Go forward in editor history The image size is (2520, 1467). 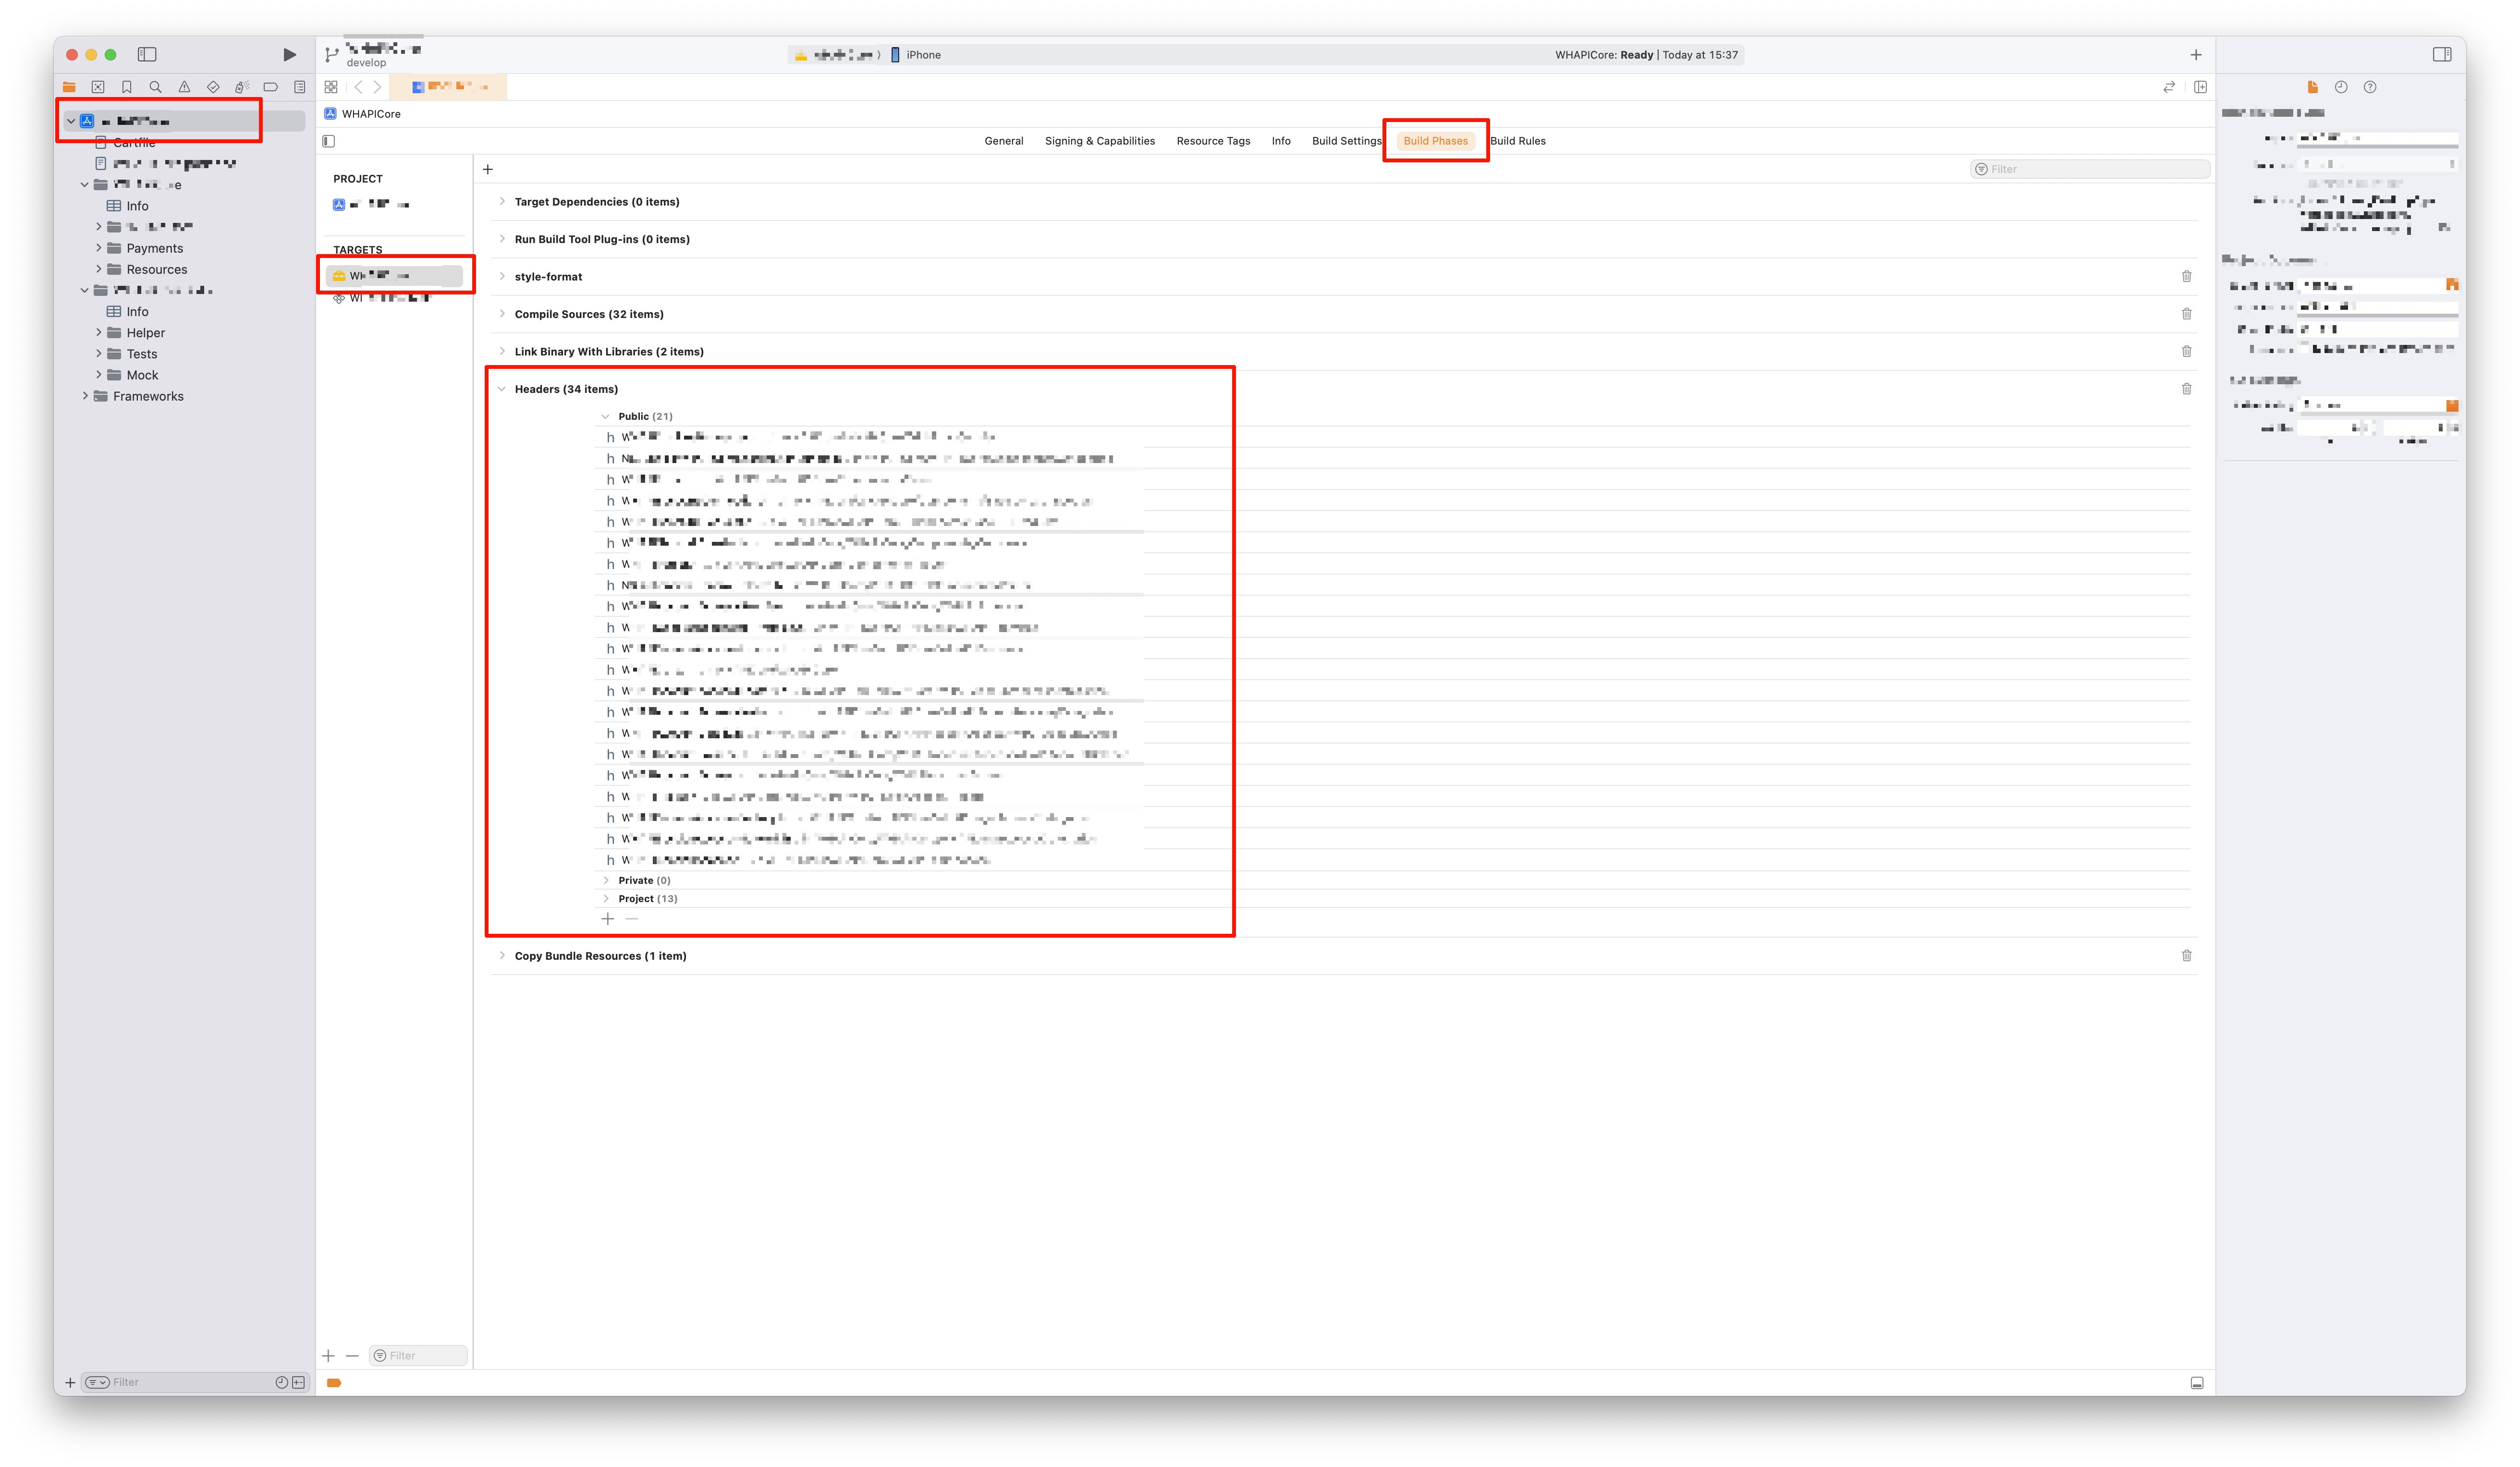377,87
